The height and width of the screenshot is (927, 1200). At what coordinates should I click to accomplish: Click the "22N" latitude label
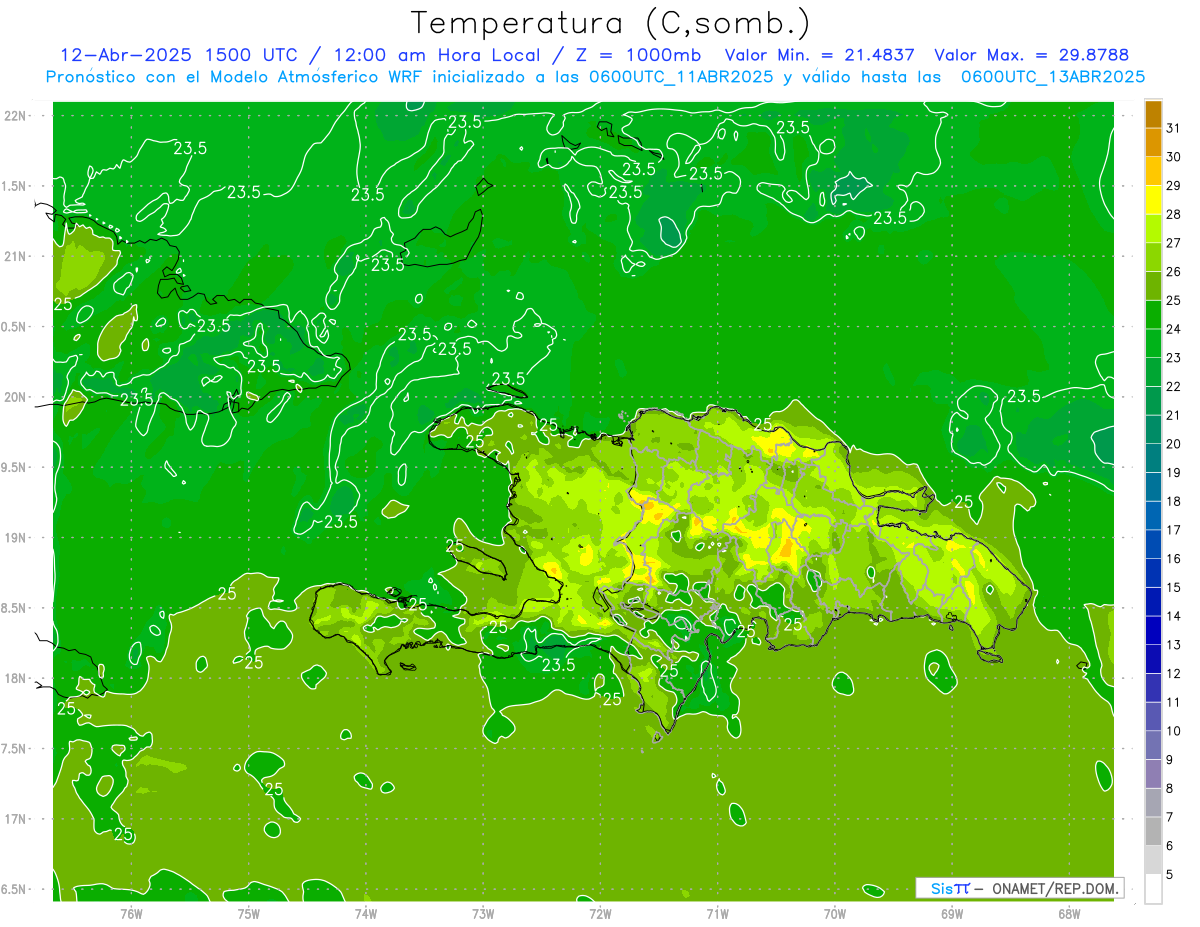click(x=16, y=115)
